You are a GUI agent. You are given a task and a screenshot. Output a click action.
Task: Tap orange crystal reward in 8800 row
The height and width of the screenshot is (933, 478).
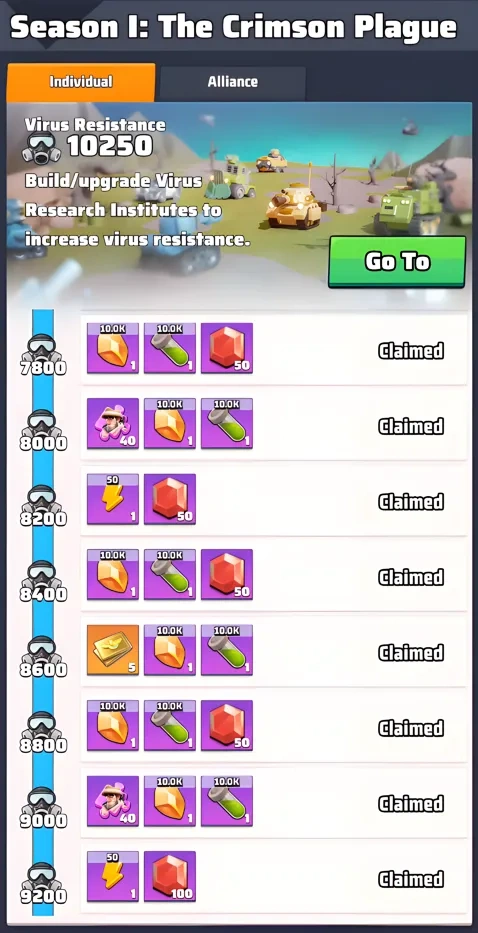(113, 726)
